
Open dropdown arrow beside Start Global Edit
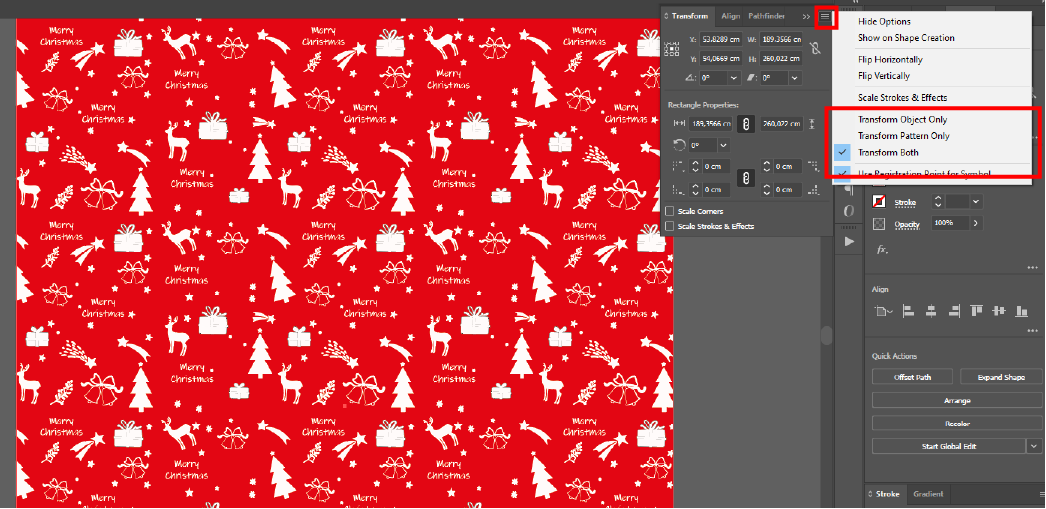click(x=1033, y=446)
